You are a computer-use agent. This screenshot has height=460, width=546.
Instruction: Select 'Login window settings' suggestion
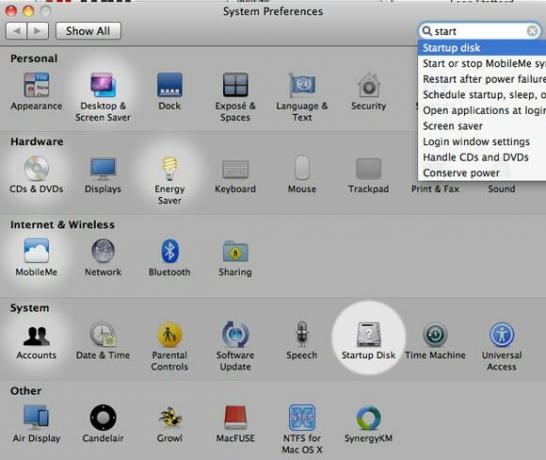point(482,142)
